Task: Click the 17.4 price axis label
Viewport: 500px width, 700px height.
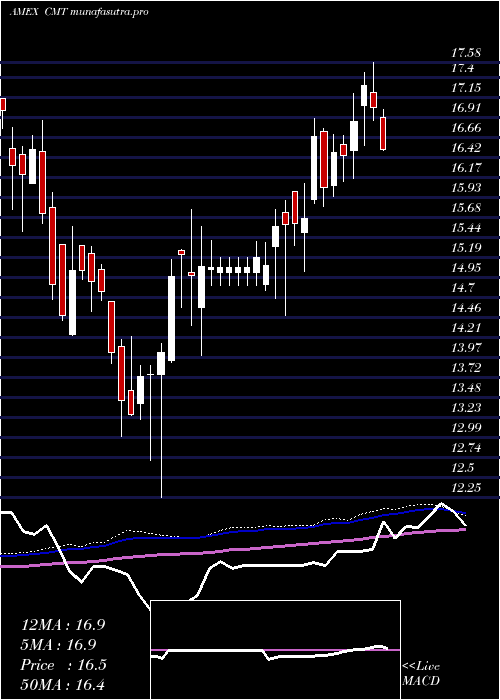Action: coord(462,68)
